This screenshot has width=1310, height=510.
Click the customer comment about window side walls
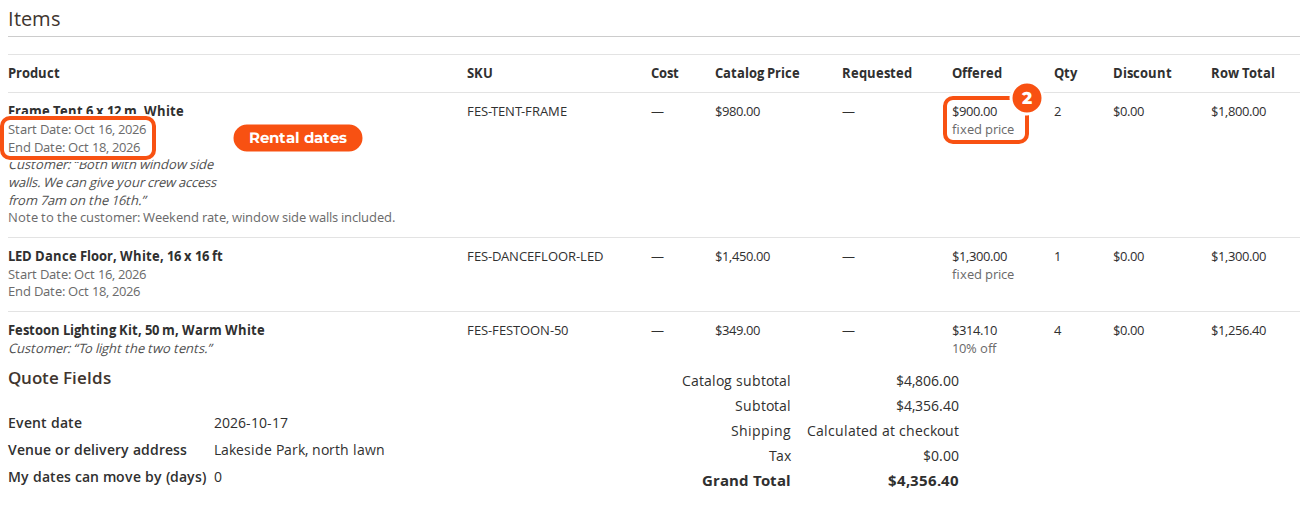tap(112, 182)
